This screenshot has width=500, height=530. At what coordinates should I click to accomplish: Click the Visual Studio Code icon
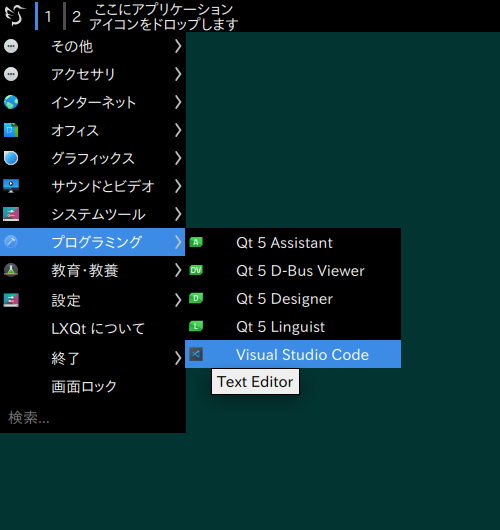pyautogui.click(x=196, y=354)
